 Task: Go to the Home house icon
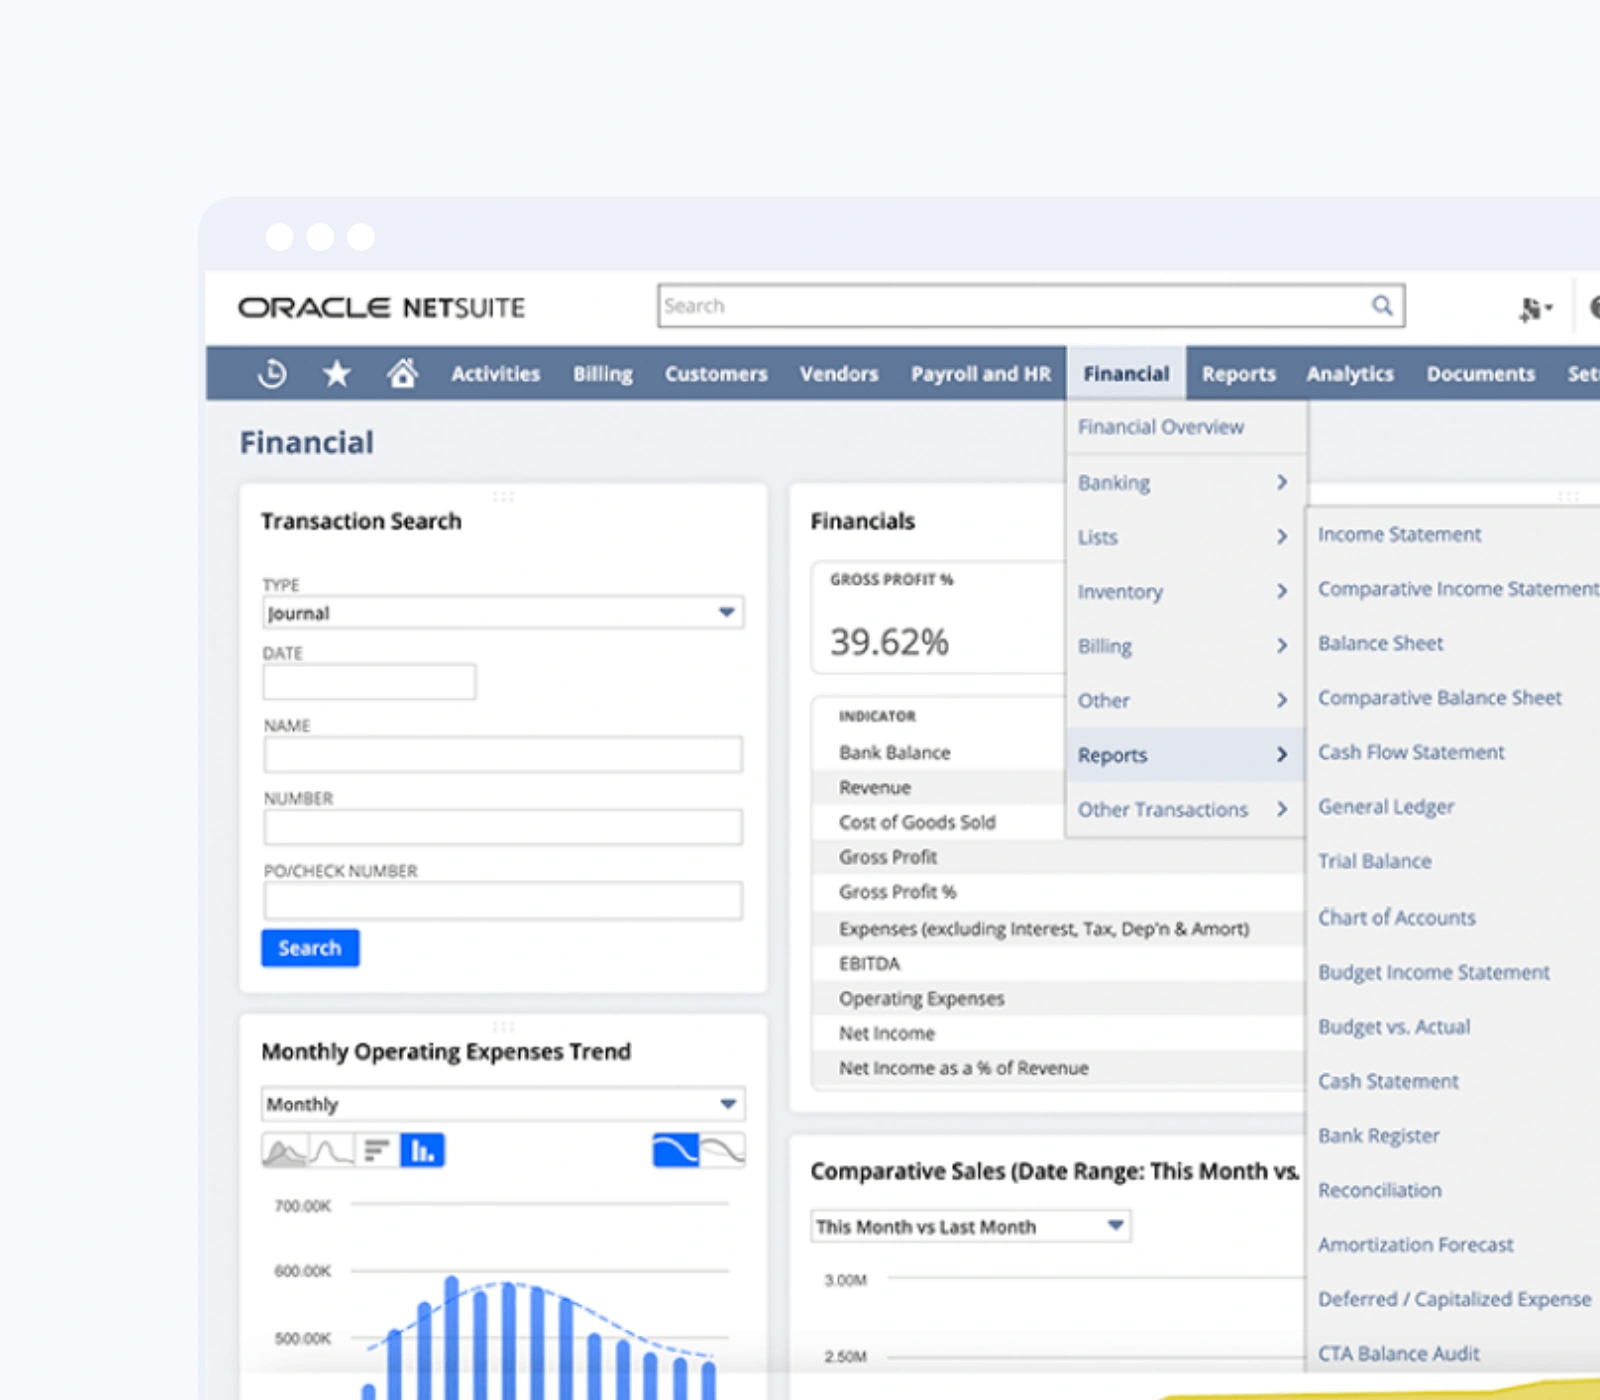402,373
